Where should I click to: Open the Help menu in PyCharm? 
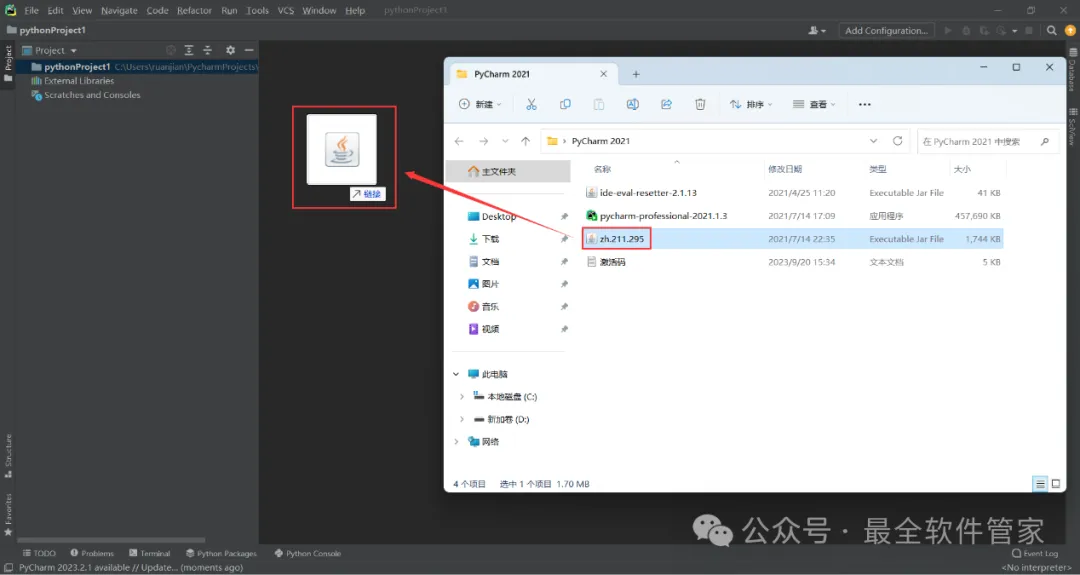pos(355,10)
